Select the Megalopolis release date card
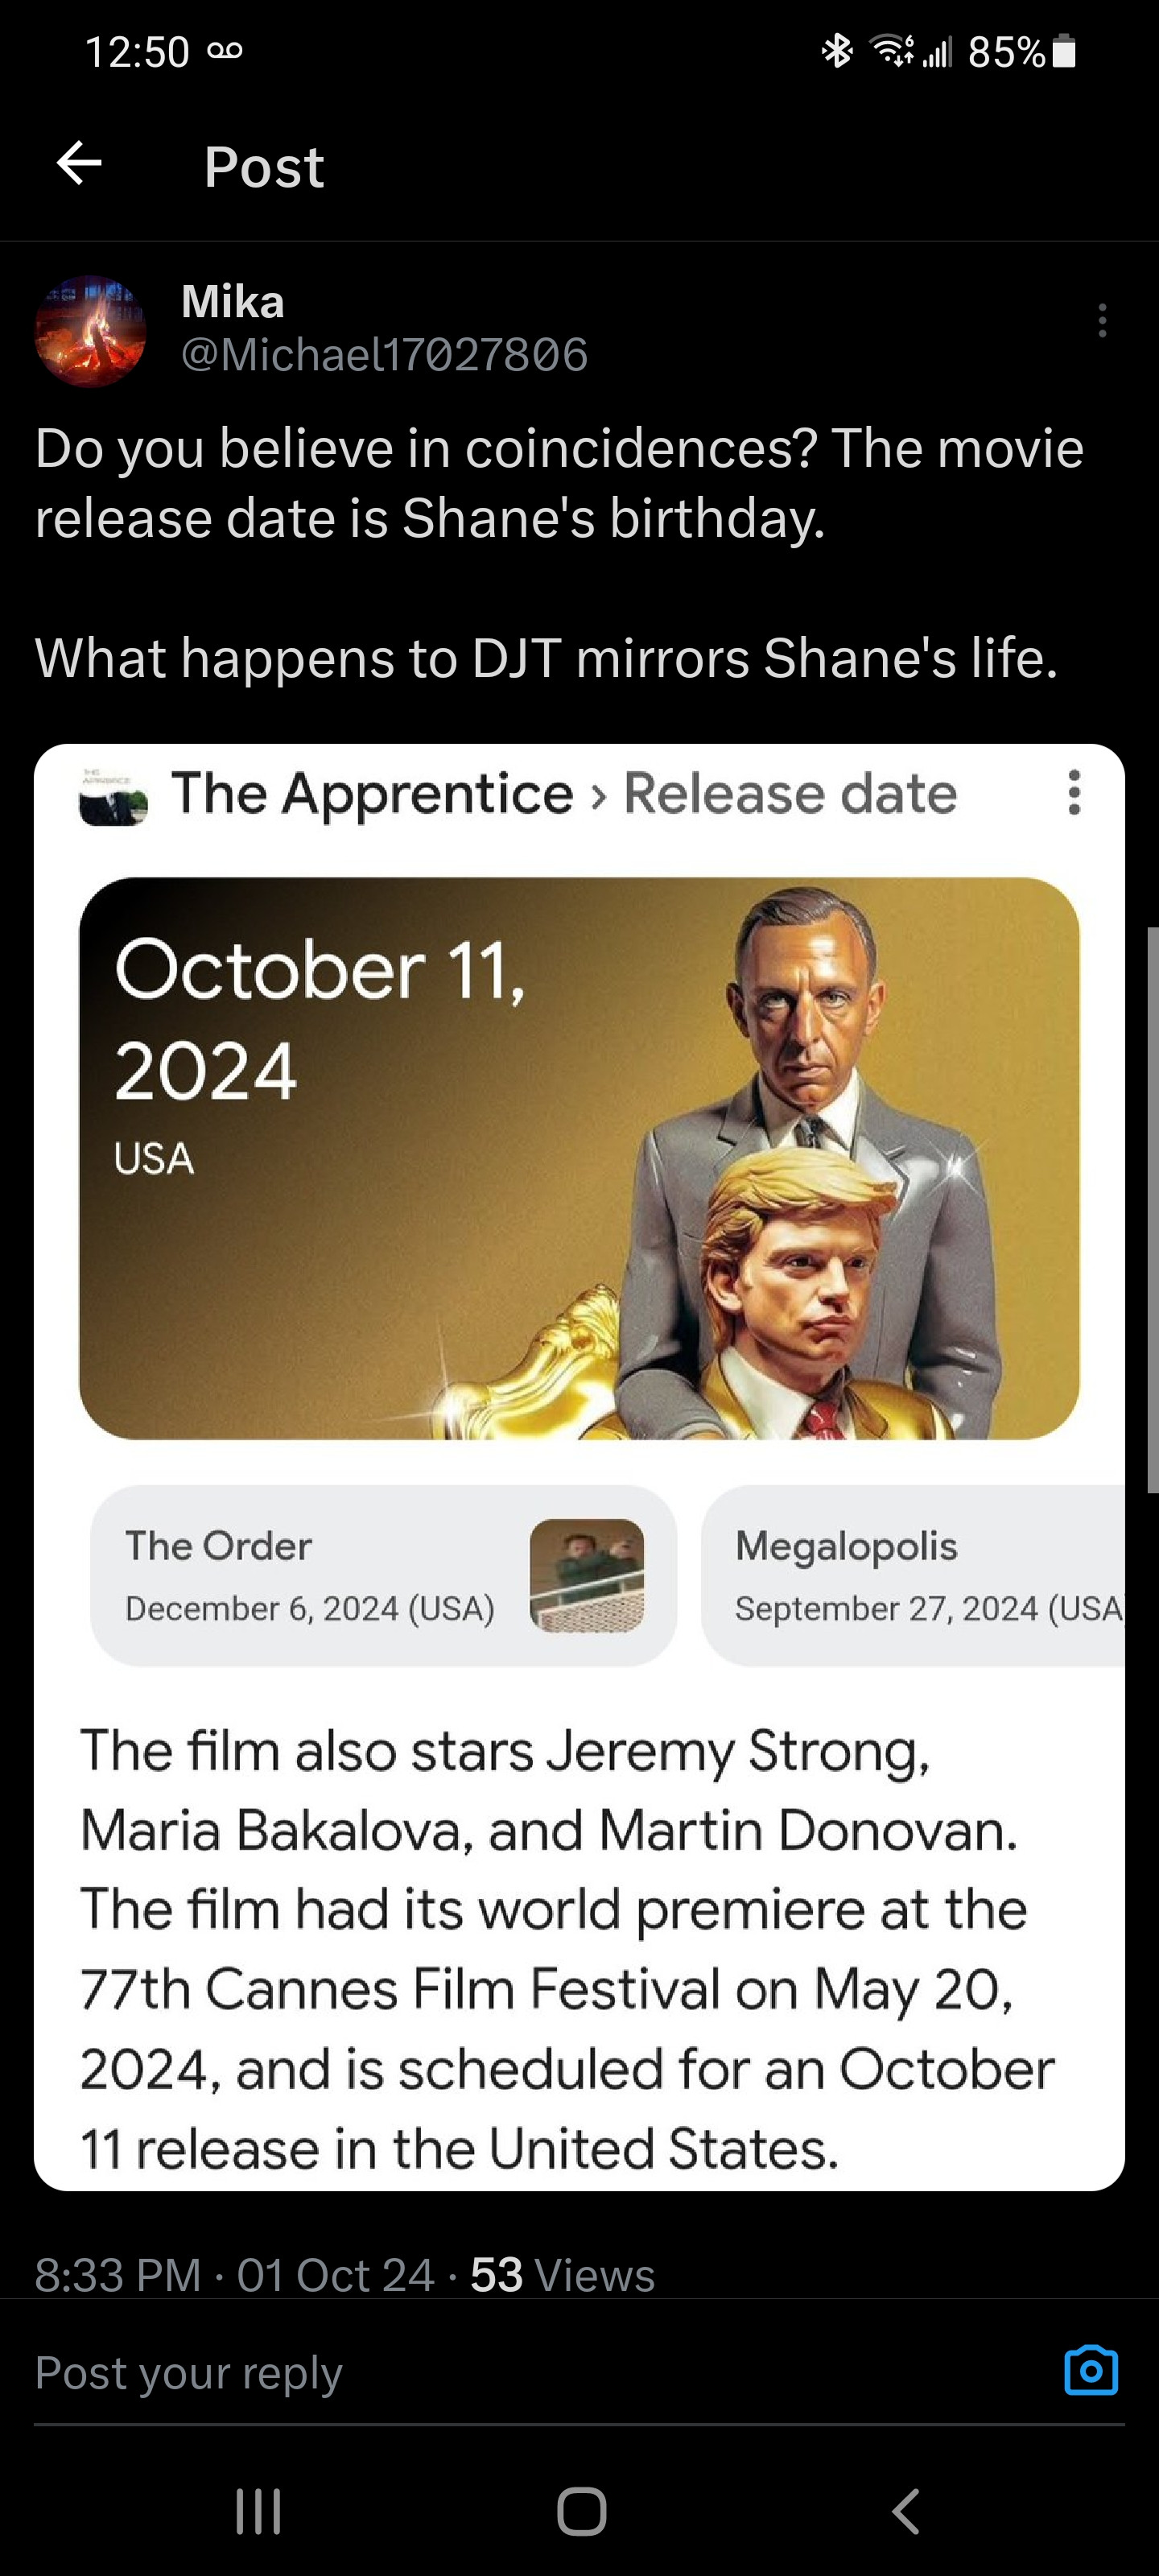This screenshot has height=2576, width=1159. tap(913, 1575)
